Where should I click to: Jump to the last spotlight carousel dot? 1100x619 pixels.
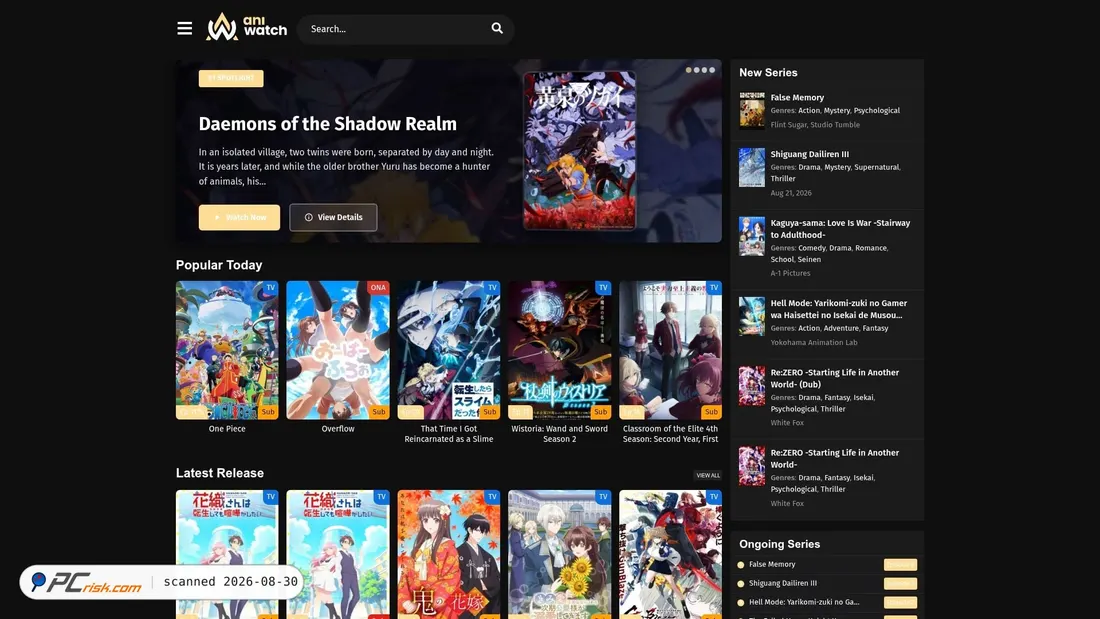(x=712, y=70)
